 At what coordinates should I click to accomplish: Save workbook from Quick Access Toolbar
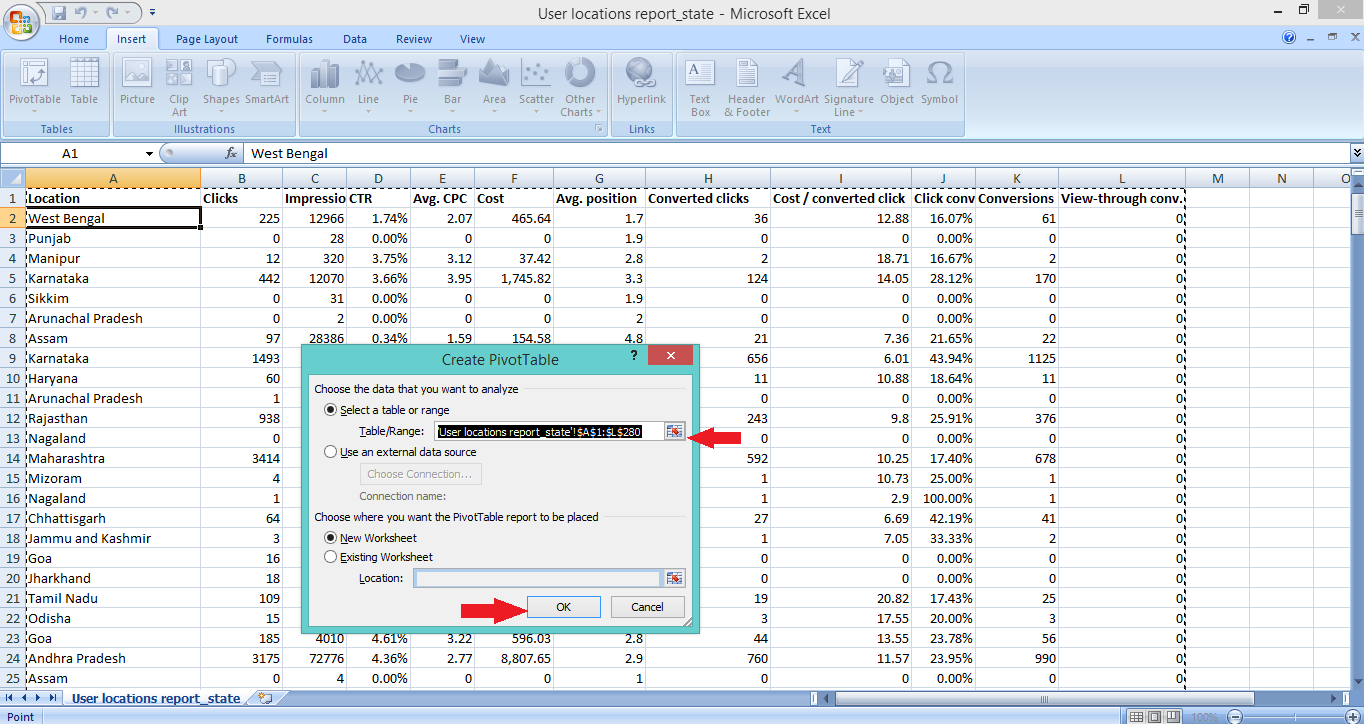pos(59,13)
